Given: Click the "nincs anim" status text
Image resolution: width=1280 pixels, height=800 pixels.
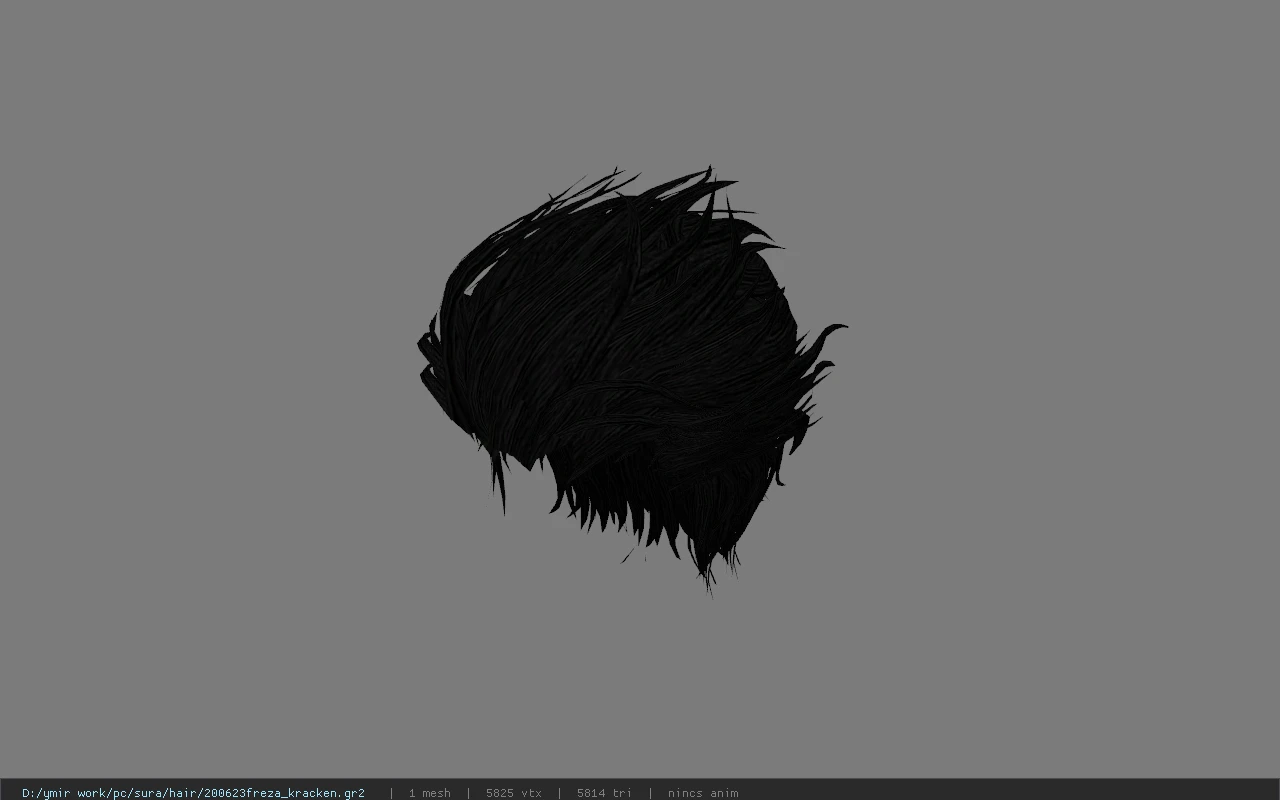Looking at the screenshot, I should point(703,793).
